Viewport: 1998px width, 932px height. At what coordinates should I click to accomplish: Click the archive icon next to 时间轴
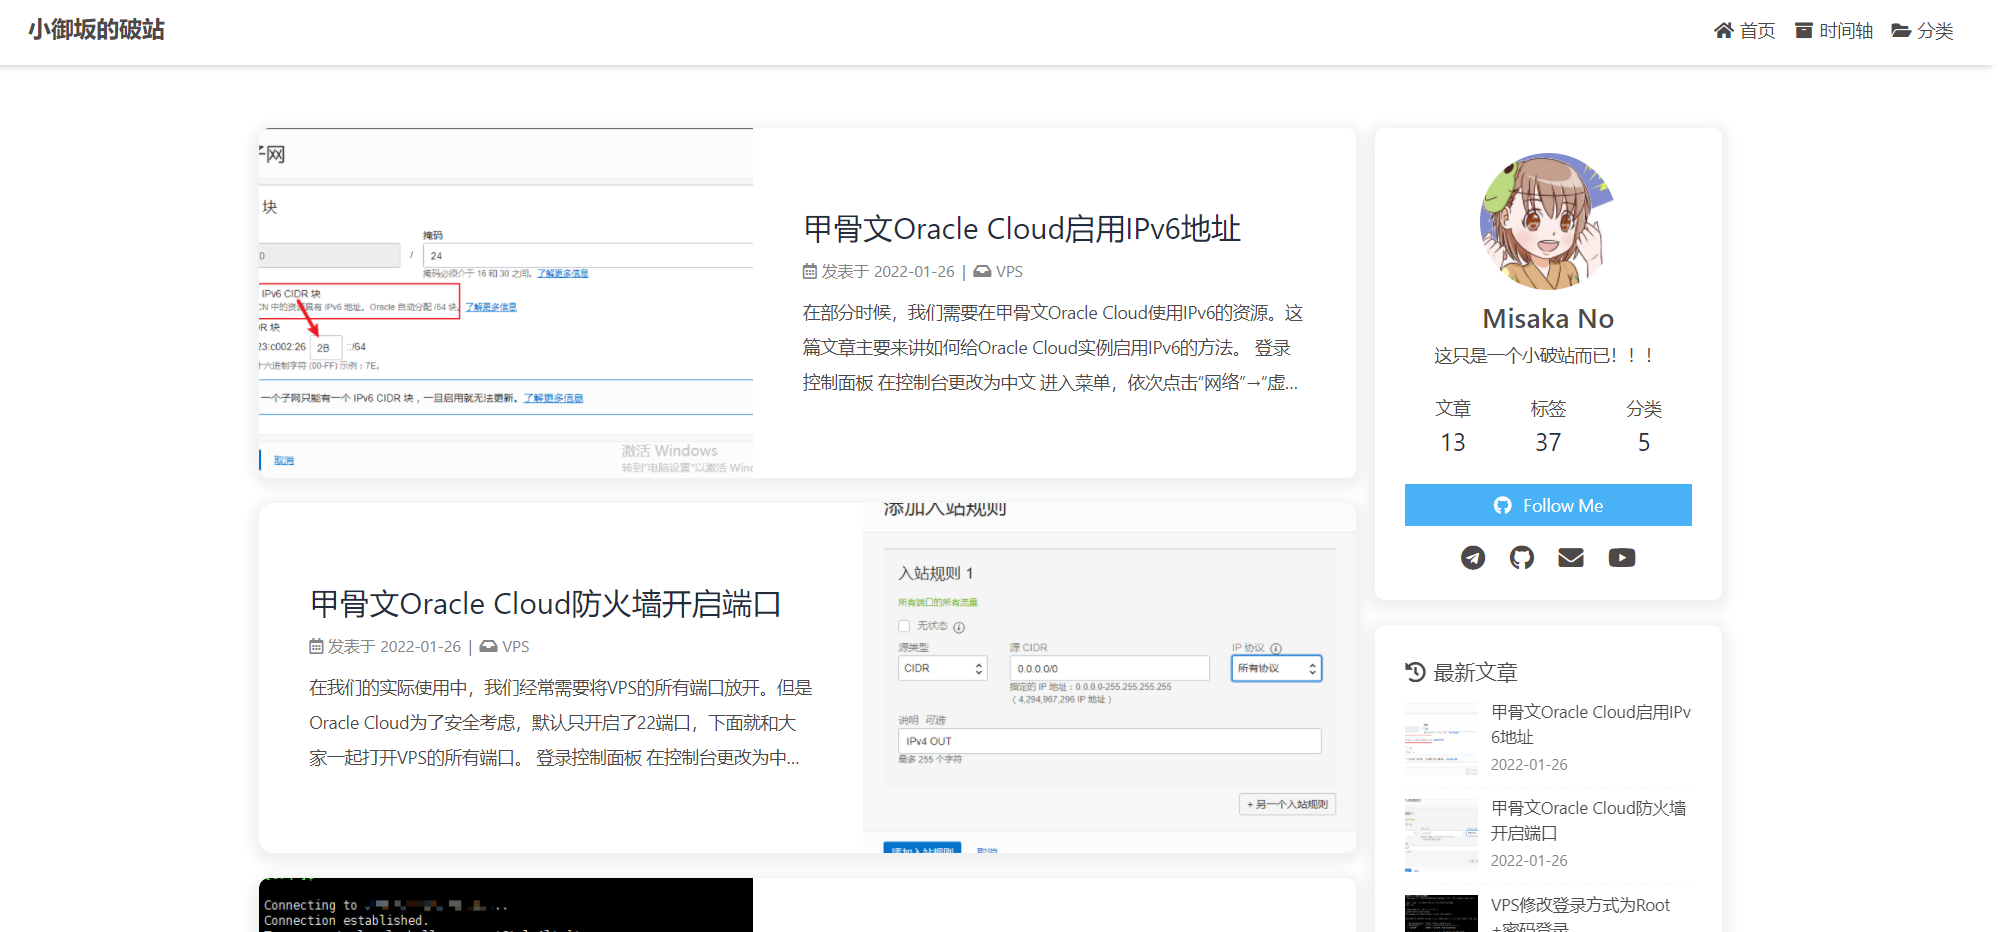[x=1804, y=30]
